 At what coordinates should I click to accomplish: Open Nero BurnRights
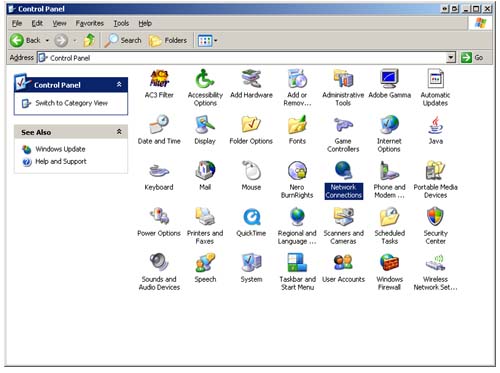[x=297, y=180]
